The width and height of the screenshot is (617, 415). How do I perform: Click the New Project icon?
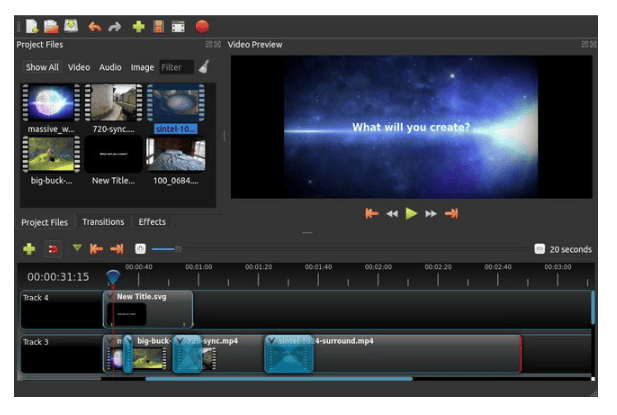[x=31, y=26]
